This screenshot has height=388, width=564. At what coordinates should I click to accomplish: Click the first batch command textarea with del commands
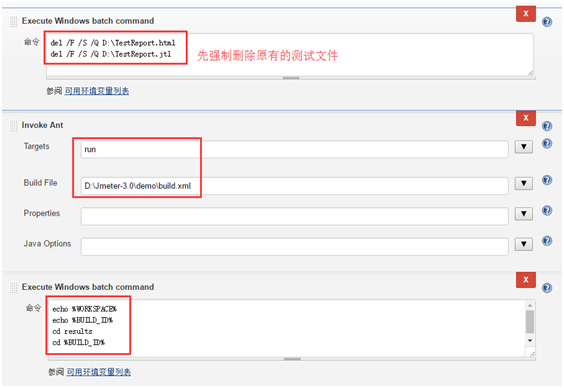point(290,55)
